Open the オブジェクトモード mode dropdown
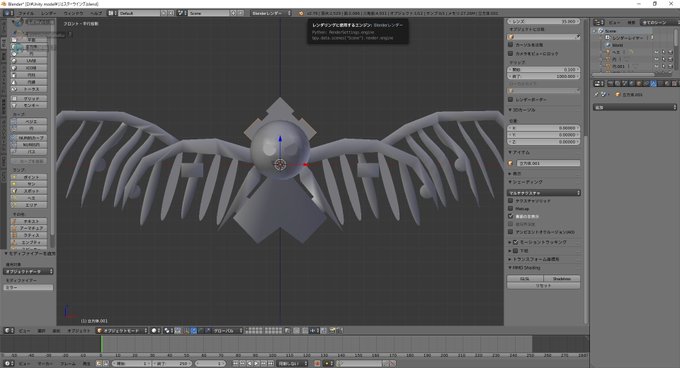This screenshot has width=680, height=368. coord(122,330)
